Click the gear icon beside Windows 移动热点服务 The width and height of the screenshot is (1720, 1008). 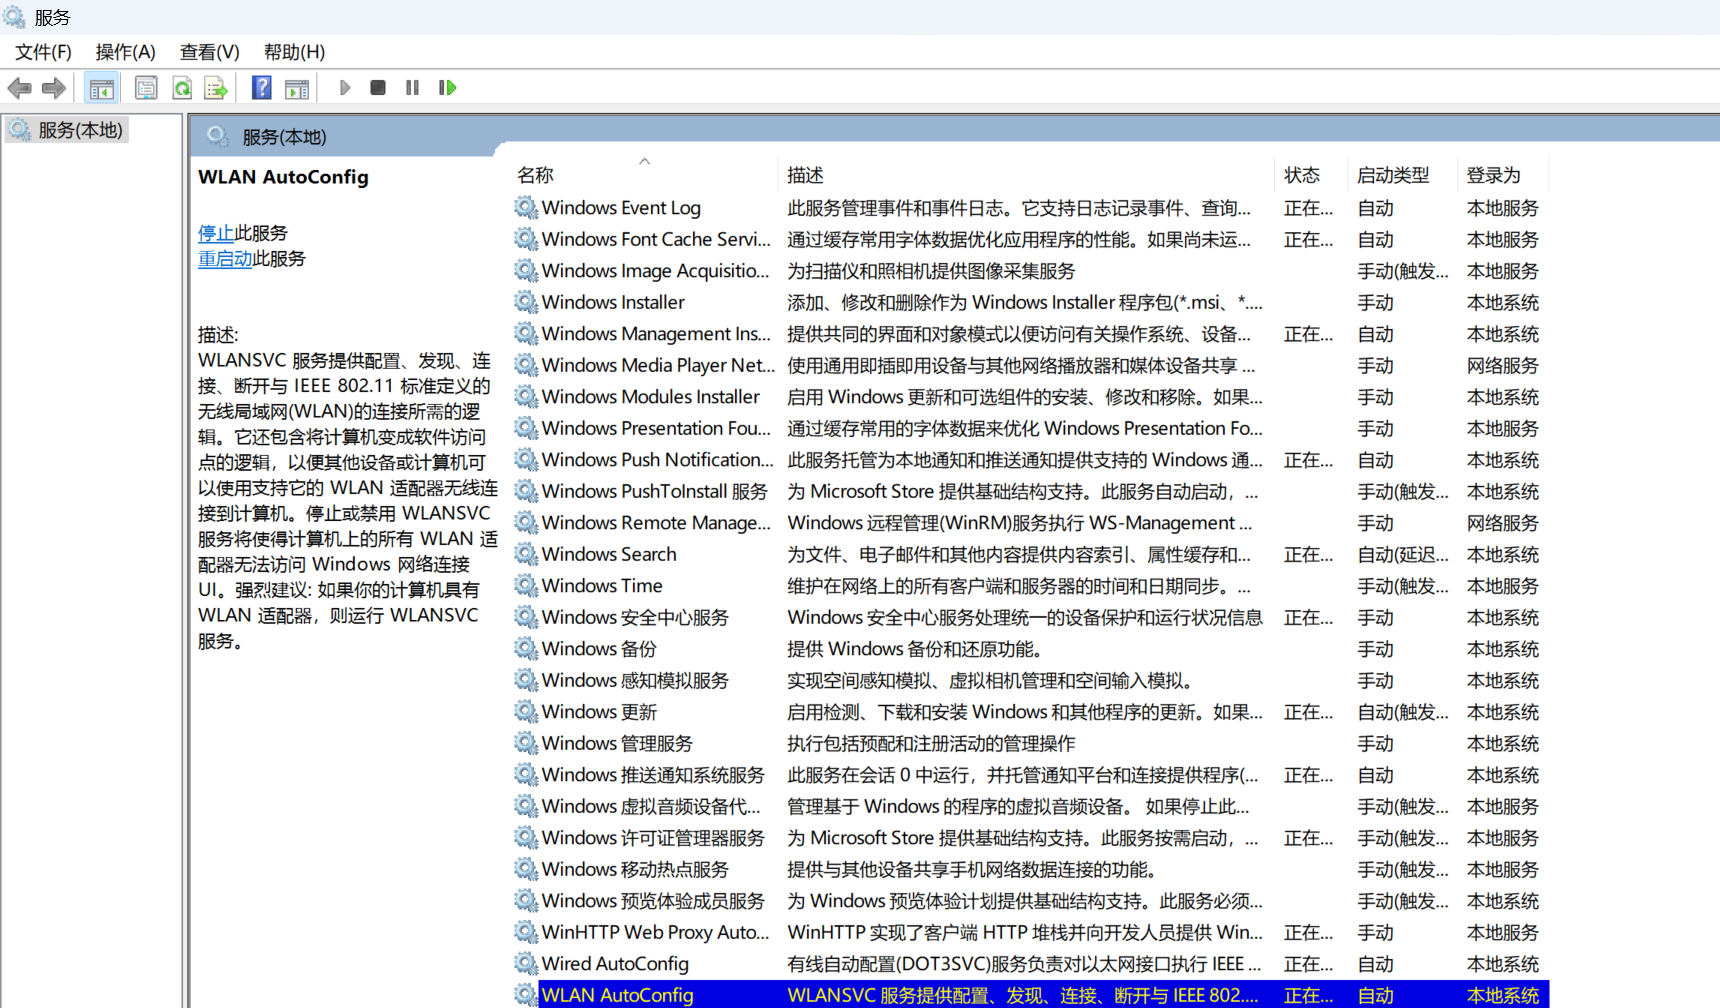click(526, 869)
